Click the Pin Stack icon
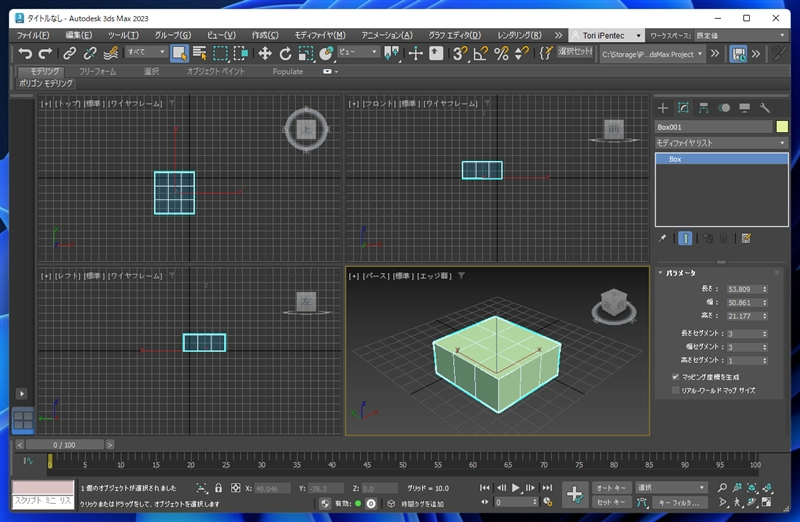 click(662, 238)
